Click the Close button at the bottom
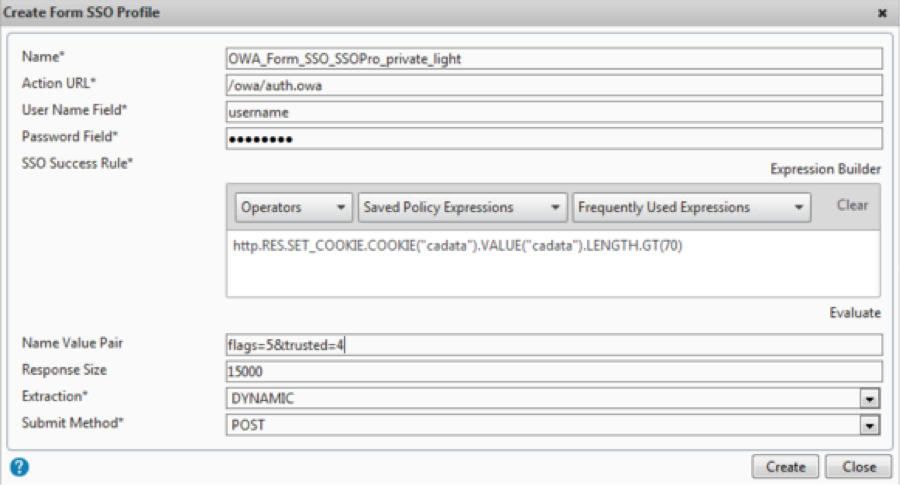 [859, 466]
